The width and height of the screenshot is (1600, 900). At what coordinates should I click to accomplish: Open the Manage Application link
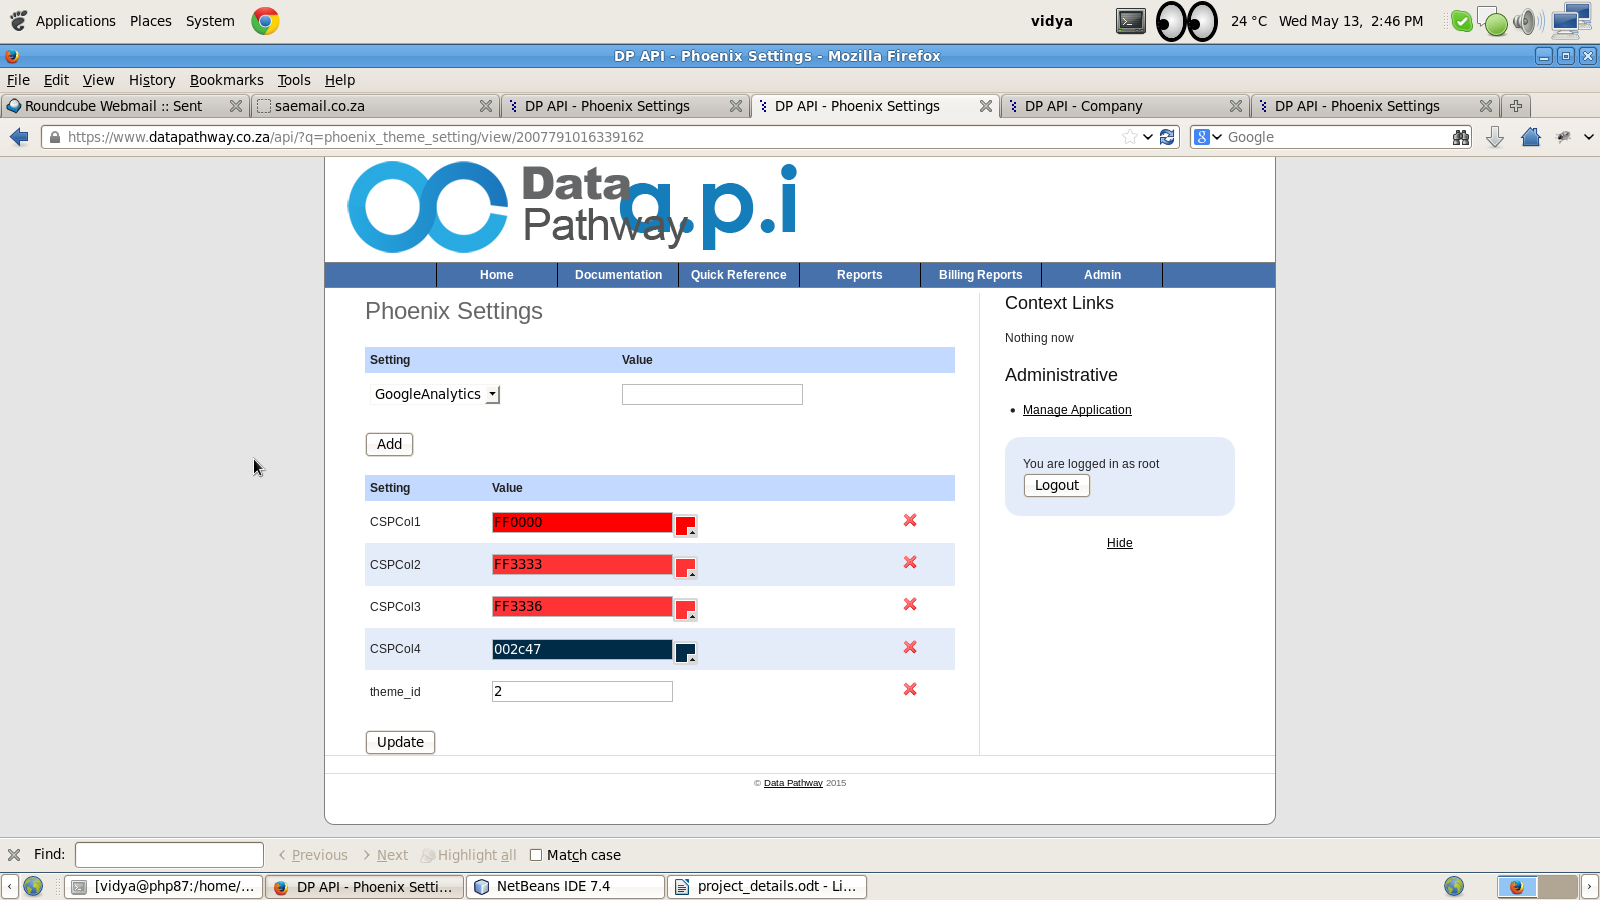tap(1077, 410)
